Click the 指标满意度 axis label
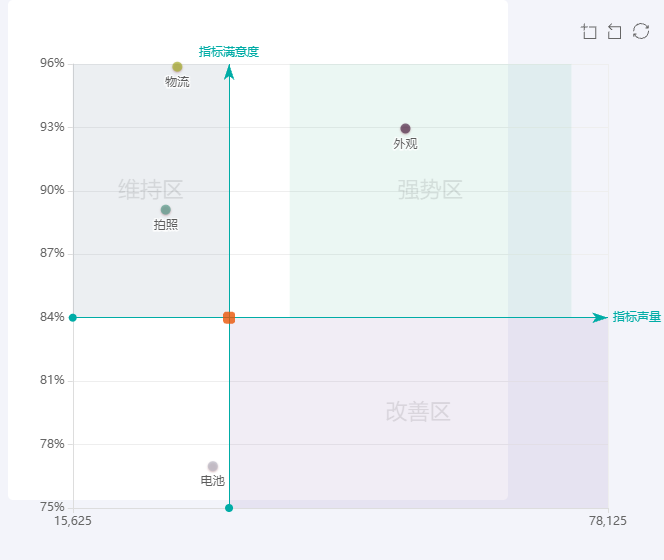Image resolution: width=664 pixels, height=560 pixels. point(229,52)
